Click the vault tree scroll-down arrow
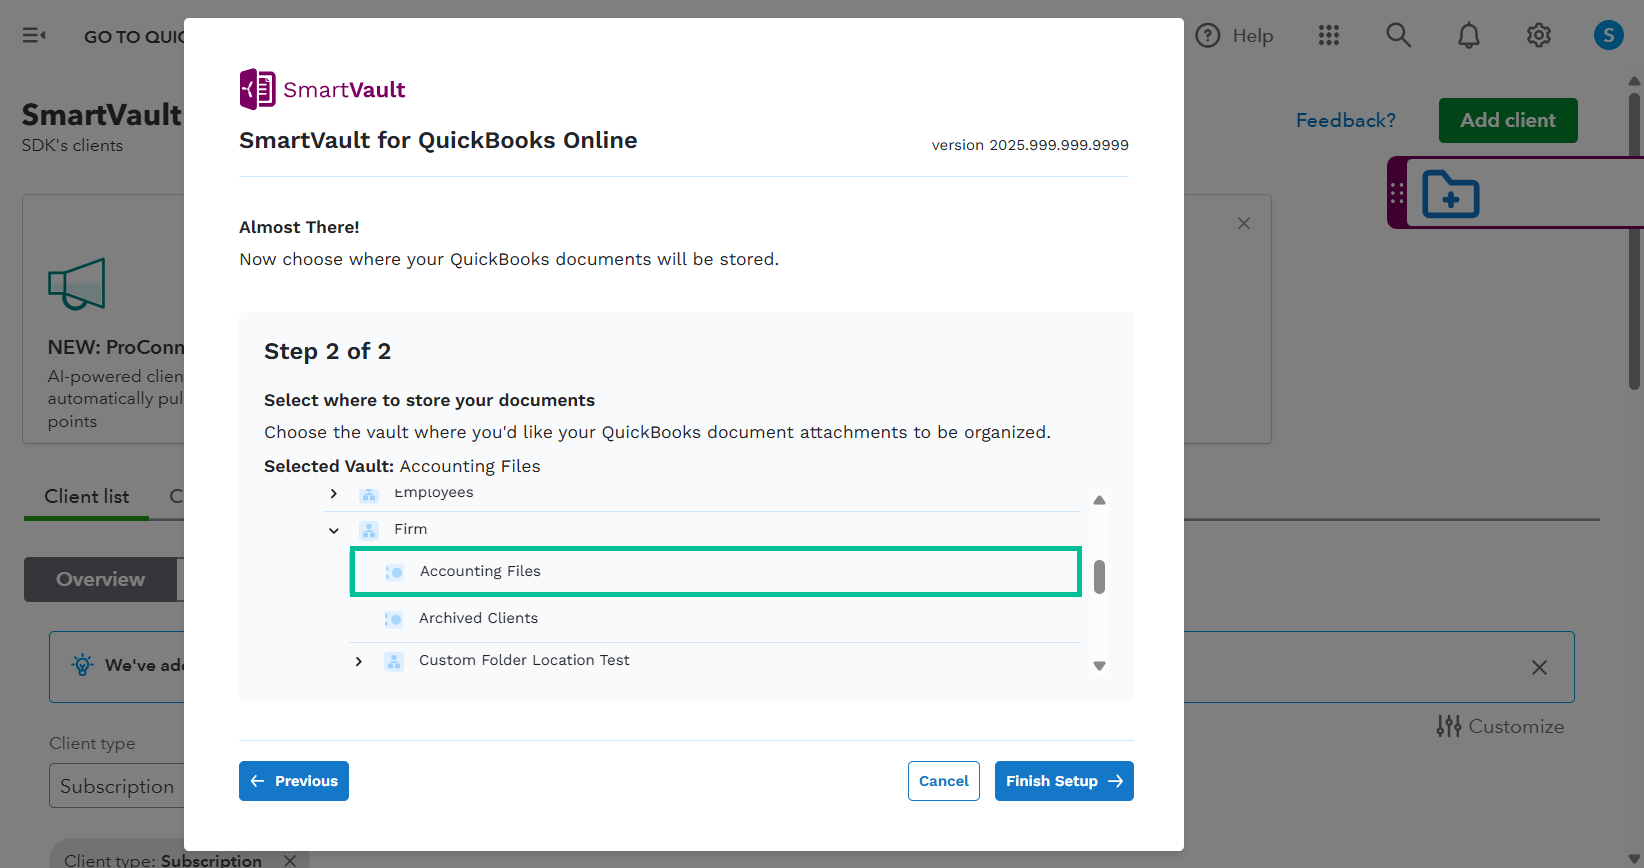Viewport: 1644px width, 868px height. [1099, 666]
